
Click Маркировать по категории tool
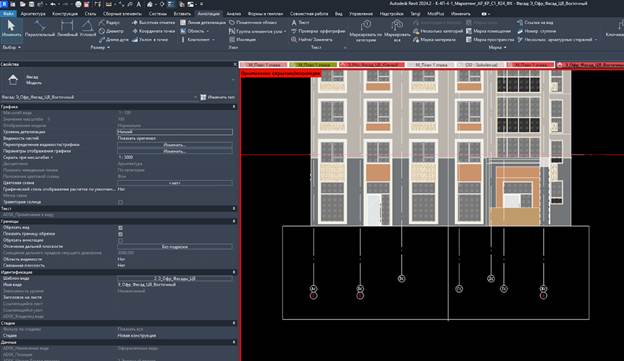[365, 30]
